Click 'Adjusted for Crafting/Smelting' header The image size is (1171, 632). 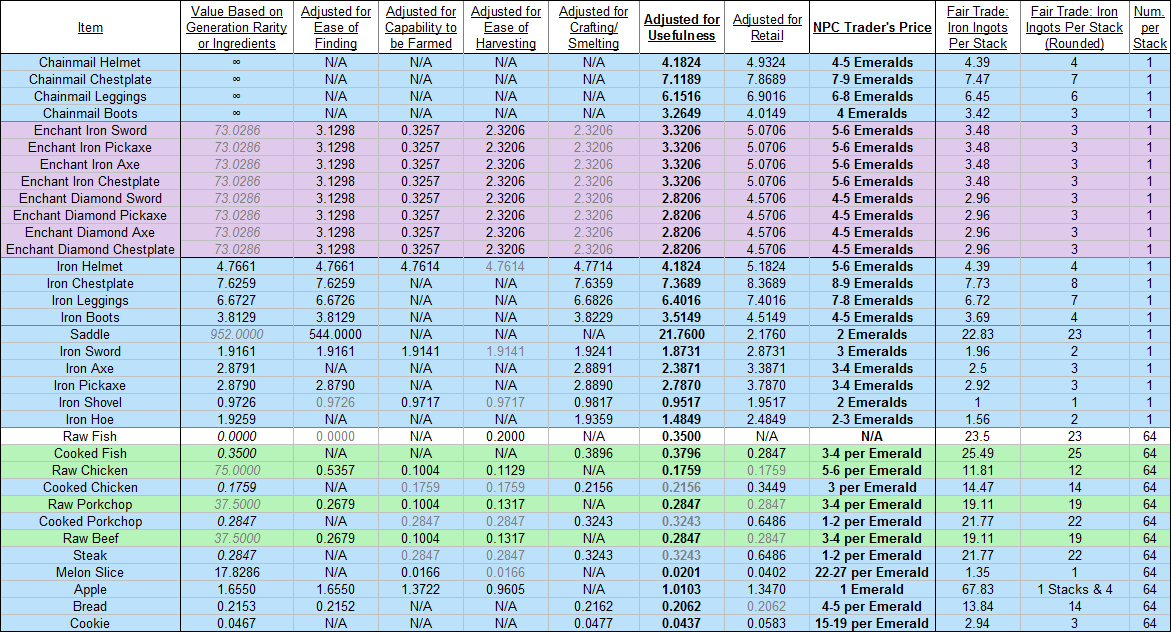point(594,28)
